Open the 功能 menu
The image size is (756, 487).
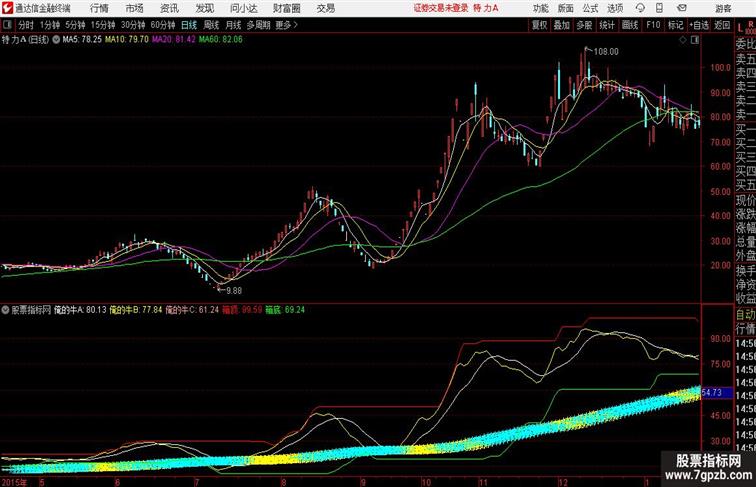click(540, 8)
